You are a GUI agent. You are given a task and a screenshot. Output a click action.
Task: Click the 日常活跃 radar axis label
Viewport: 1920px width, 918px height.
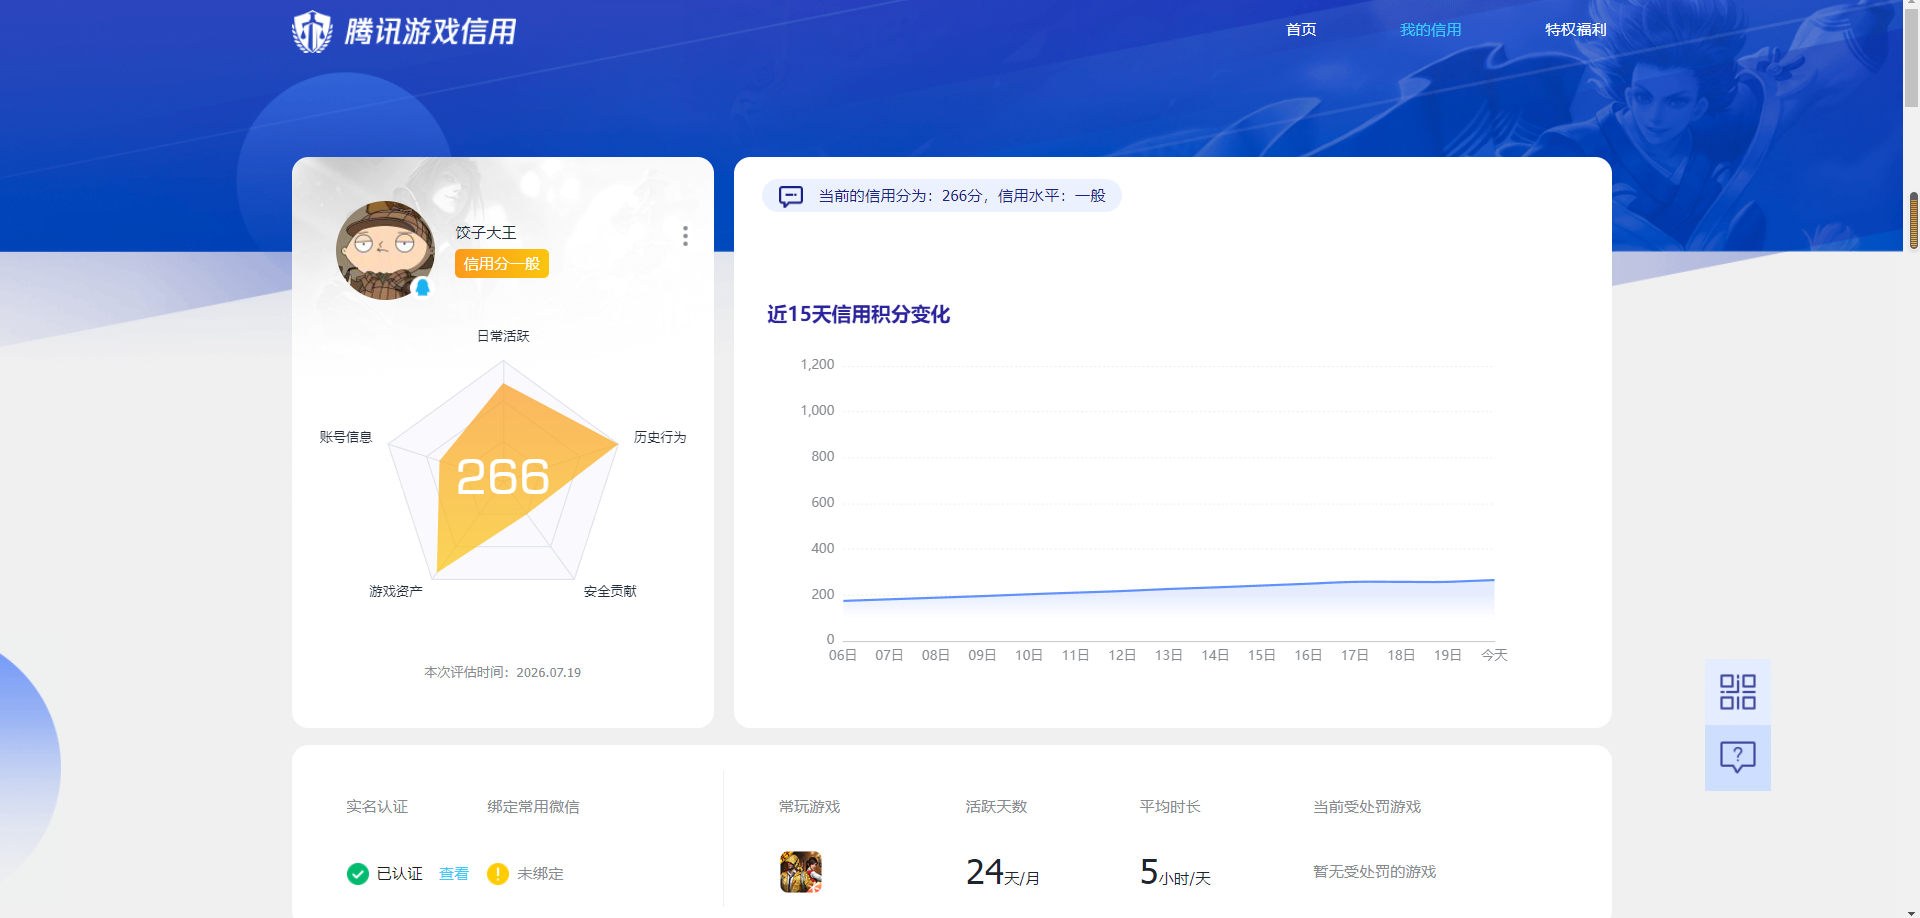[503, 336]
